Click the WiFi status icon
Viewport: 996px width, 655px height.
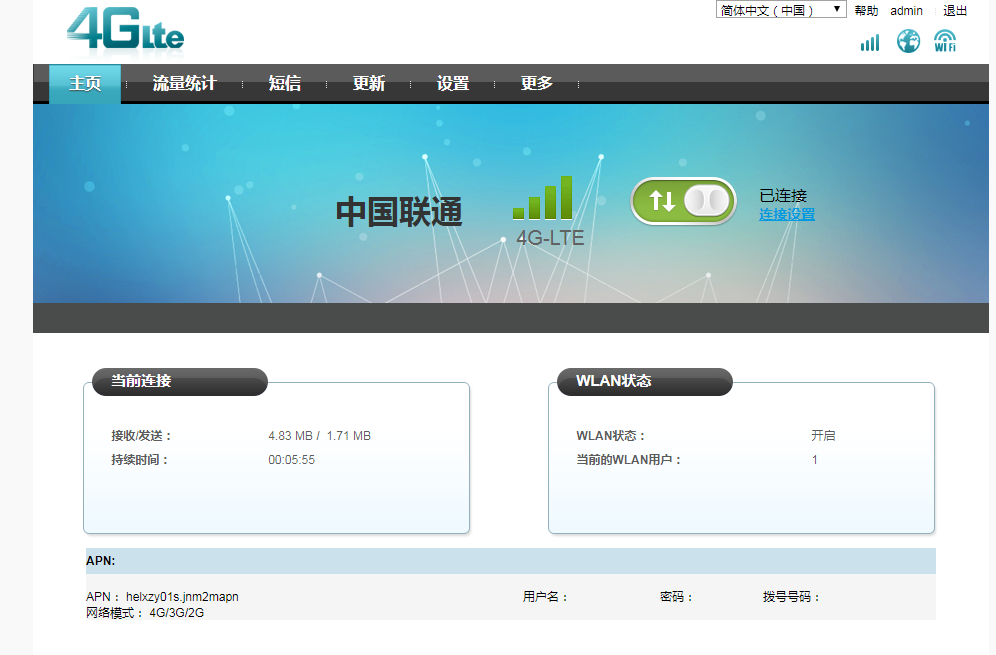tap(945, 41)
